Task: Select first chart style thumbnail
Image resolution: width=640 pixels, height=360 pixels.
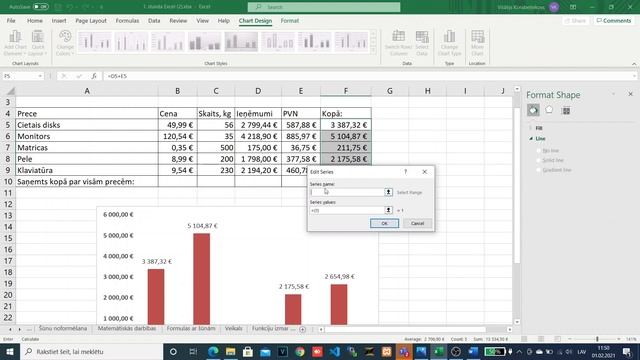Action: pyautogui.click(x=95, y=42)
